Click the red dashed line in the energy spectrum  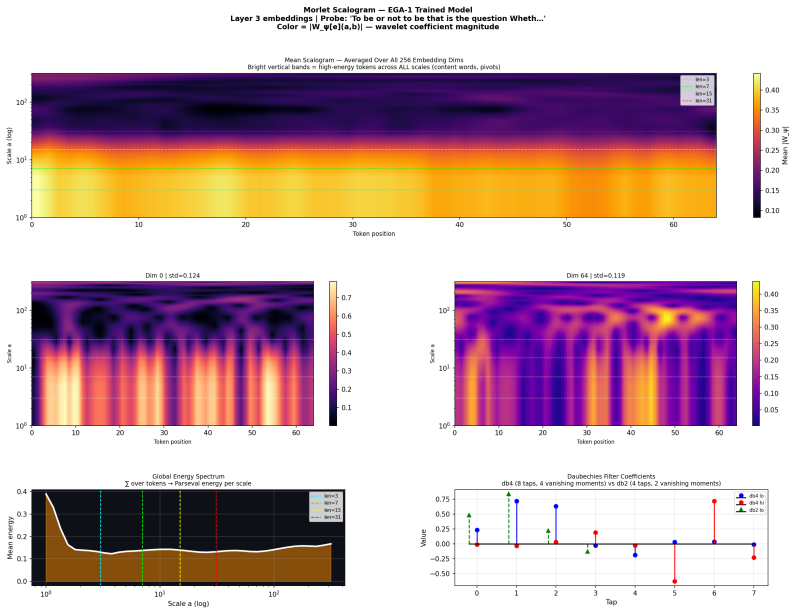(x=216, y=537)
